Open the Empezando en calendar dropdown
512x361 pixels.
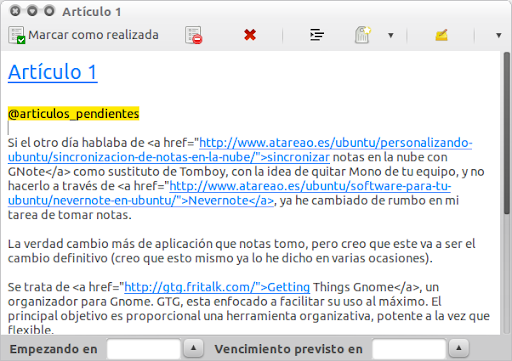coord(193,348)
